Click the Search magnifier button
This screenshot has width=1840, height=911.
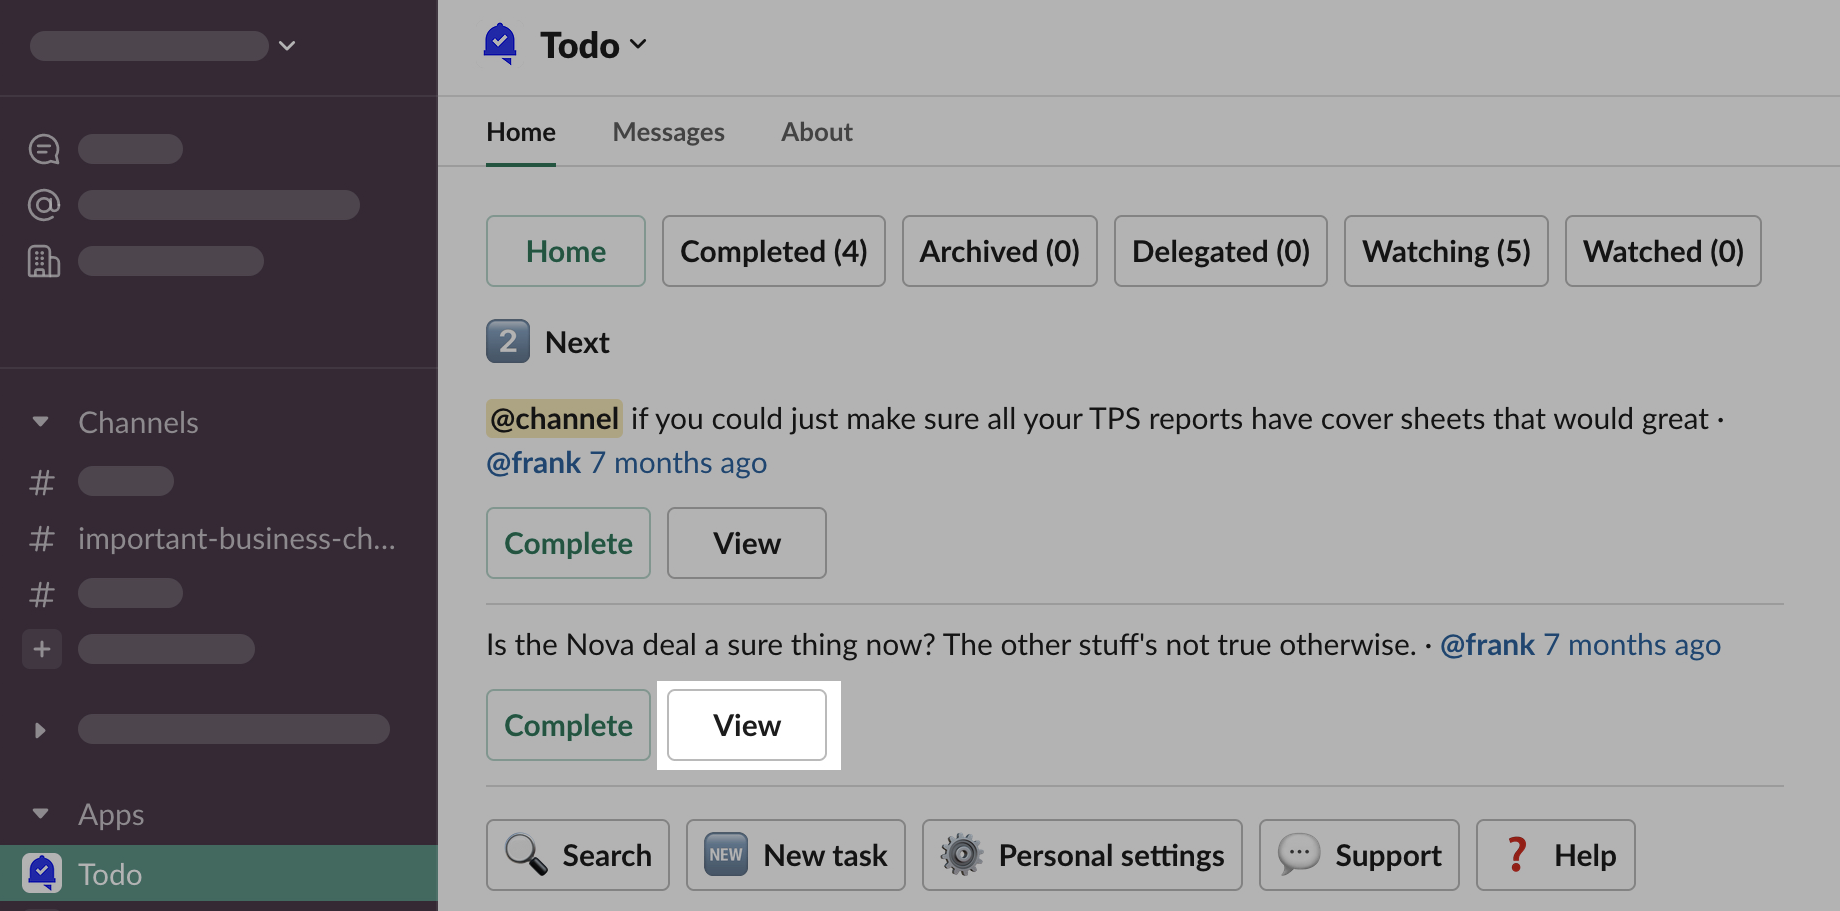click(x=577, y=855)
